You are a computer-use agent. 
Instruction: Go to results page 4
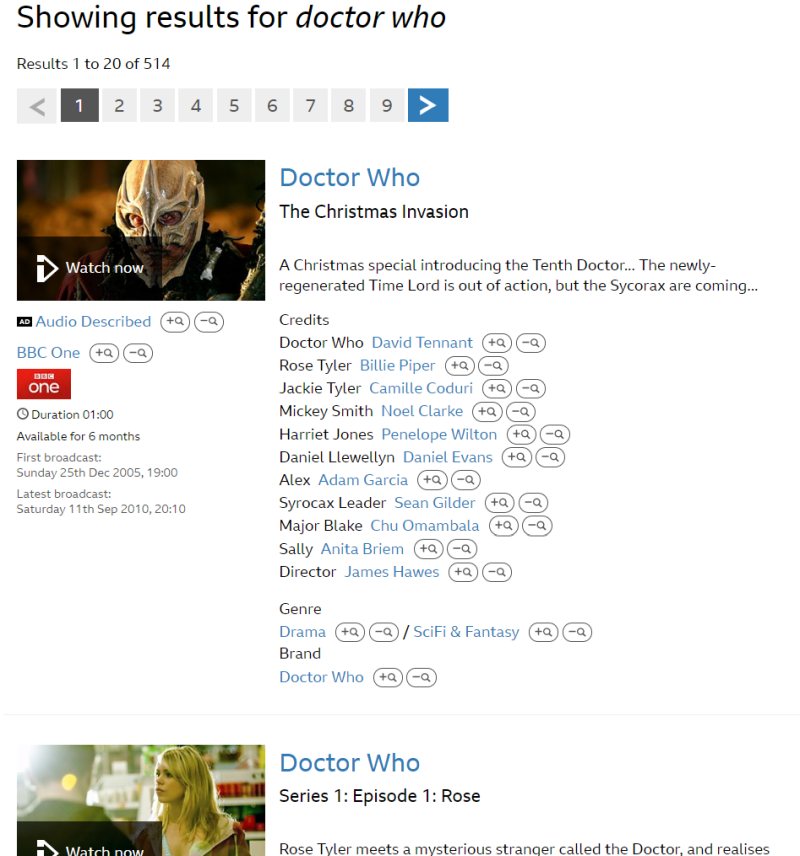pos(195,105)
